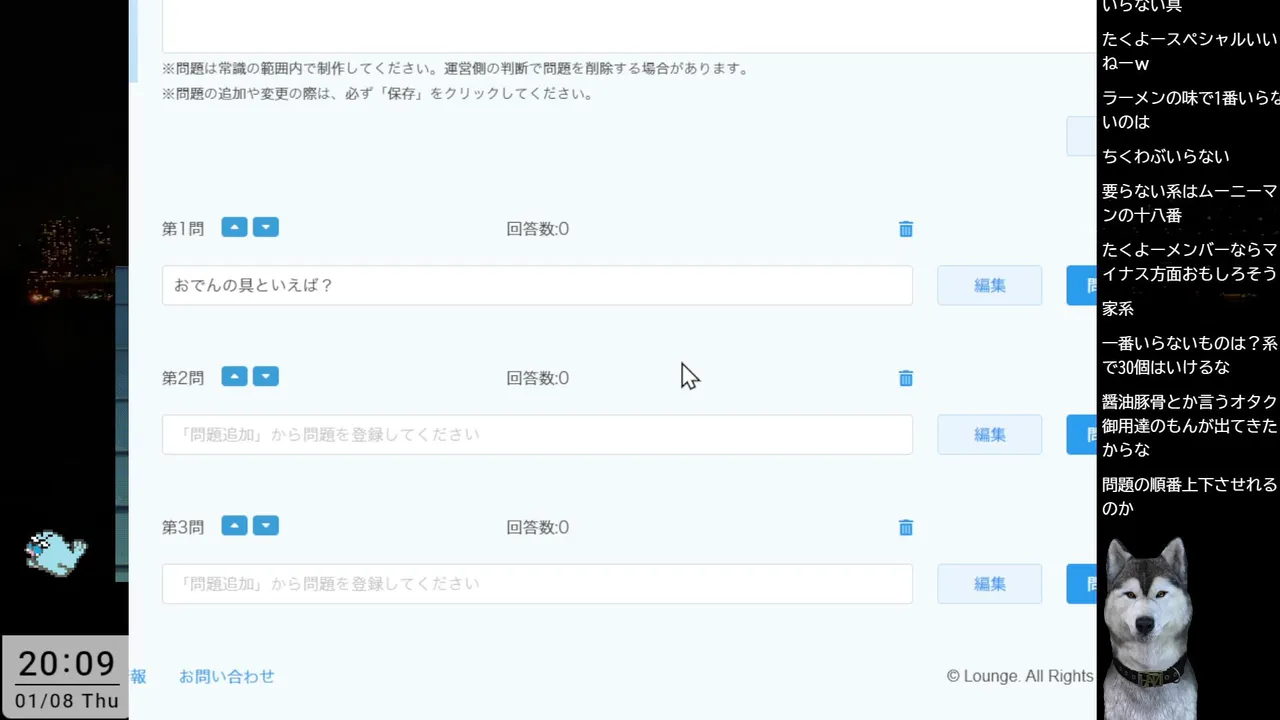Click 回答数:0 text for 第2問

point(538,378)
